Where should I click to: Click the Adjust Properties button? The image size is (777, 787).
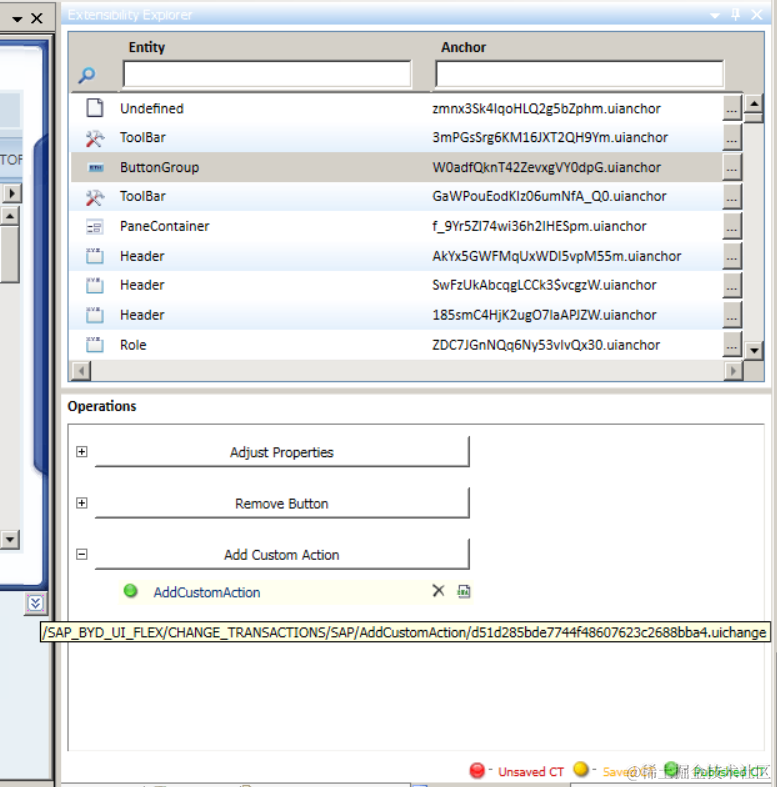click(x=282, y=452)
